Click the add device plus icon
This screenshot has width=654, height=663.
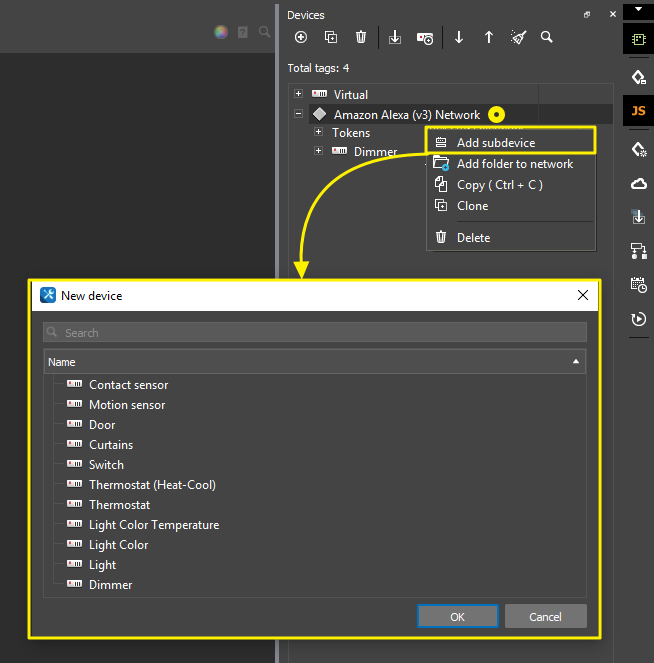[301, 37]
